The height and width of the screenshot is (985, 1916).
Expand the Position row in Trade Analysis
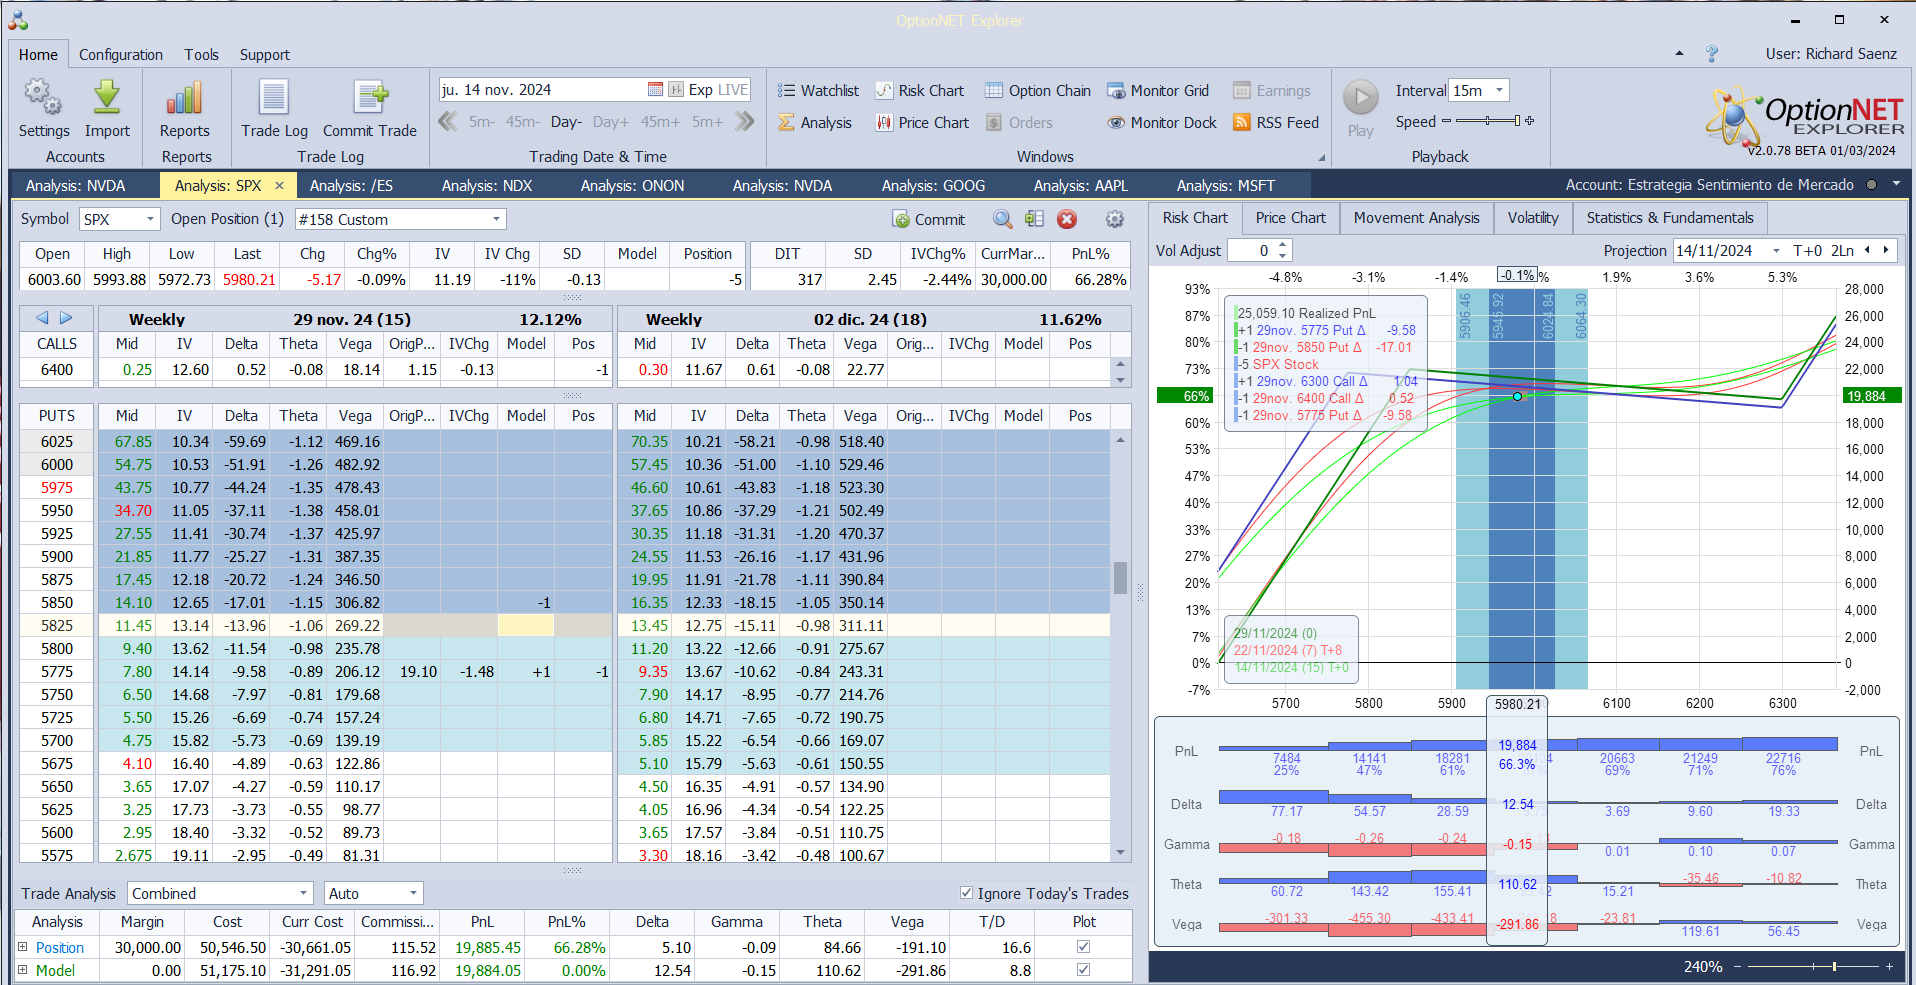(x=23, y=947)
